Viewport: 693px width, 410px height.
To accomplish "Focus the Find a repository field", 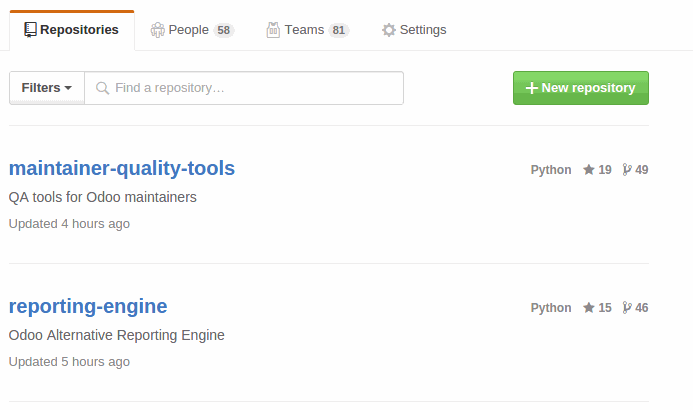I will point(255,88).
